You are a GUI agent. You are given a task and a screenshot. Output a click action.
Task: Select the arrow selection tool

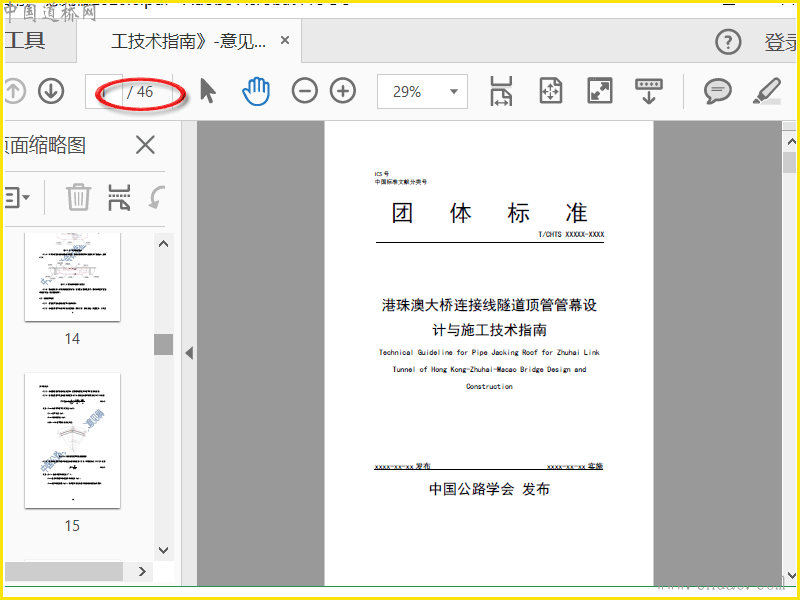(x=208, y=92)
